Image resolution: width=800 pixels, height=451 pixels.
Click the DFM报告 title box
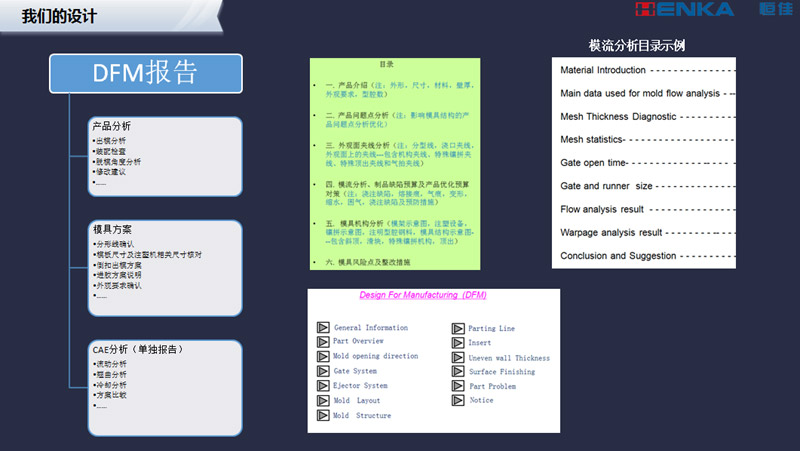145,74
